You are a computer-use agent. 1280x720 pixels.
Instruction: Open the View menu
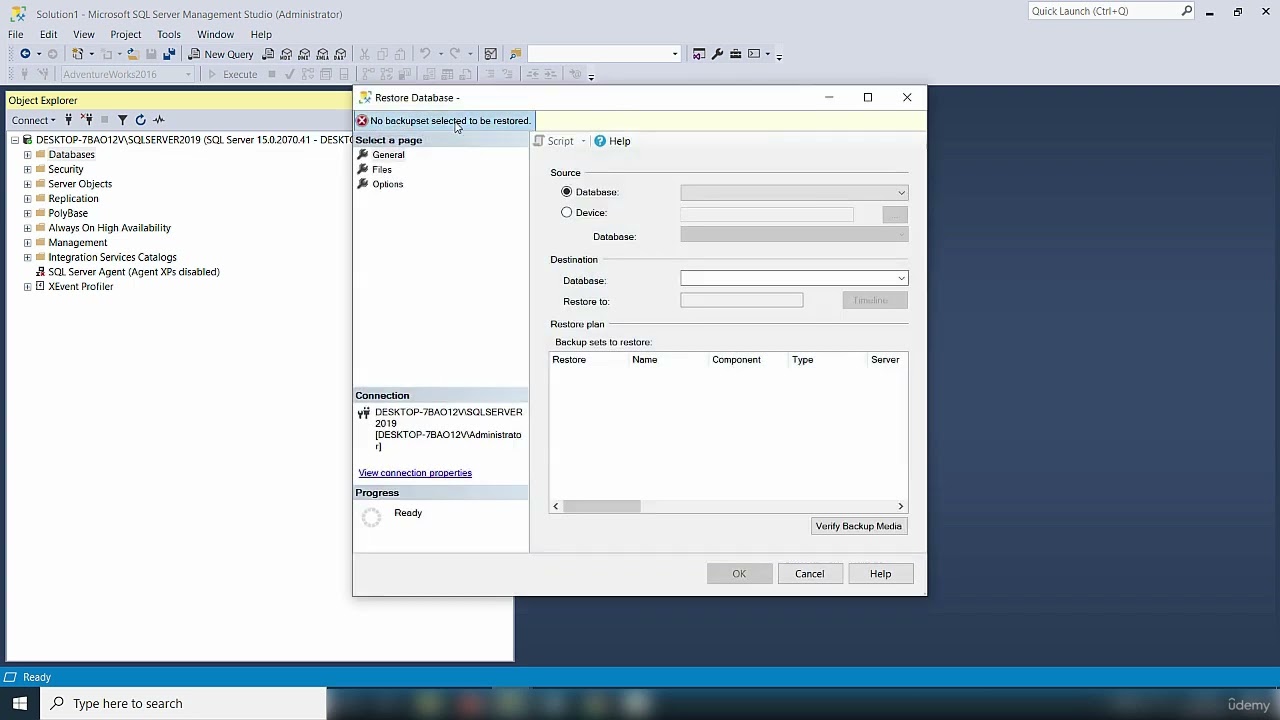(x=84, y=34)
